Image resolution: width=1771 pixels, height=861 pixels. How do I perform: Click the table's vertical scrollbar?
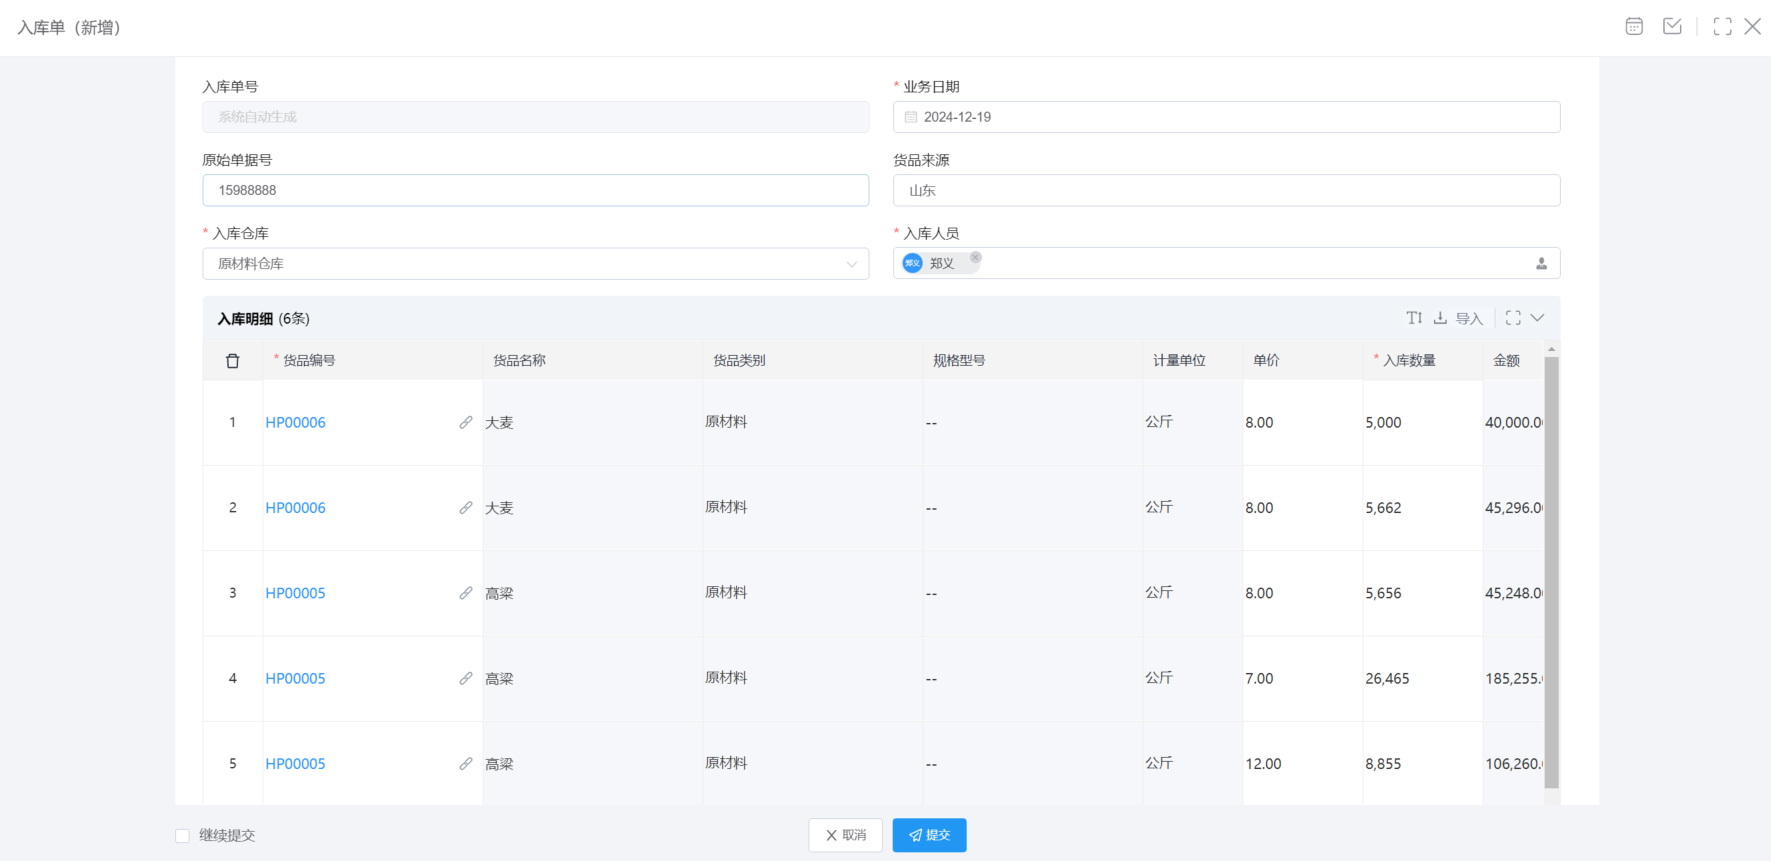1551,570
